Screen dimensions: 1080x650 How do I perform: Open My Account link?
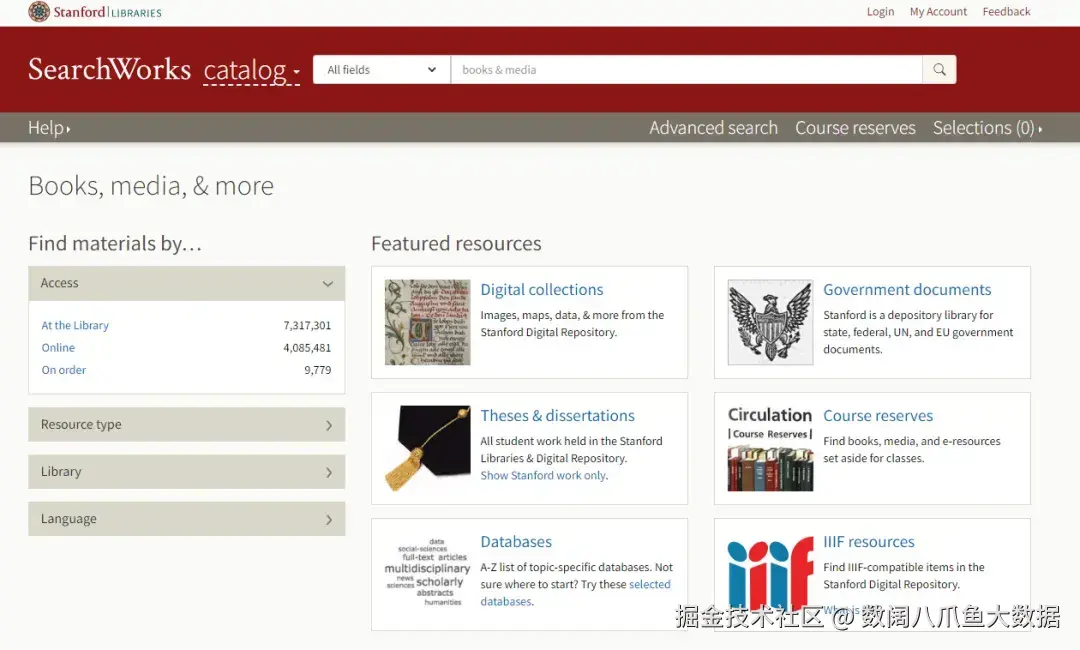pyautogui.click(x=938, y=12)
